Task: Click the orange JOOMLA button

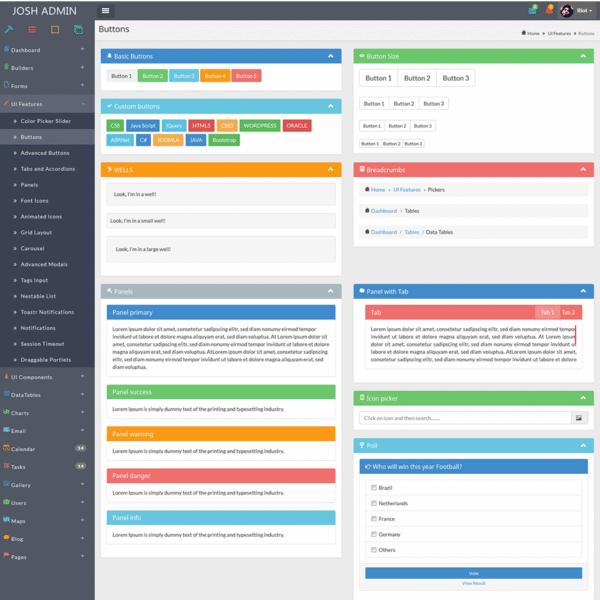Action: (168, 140)
